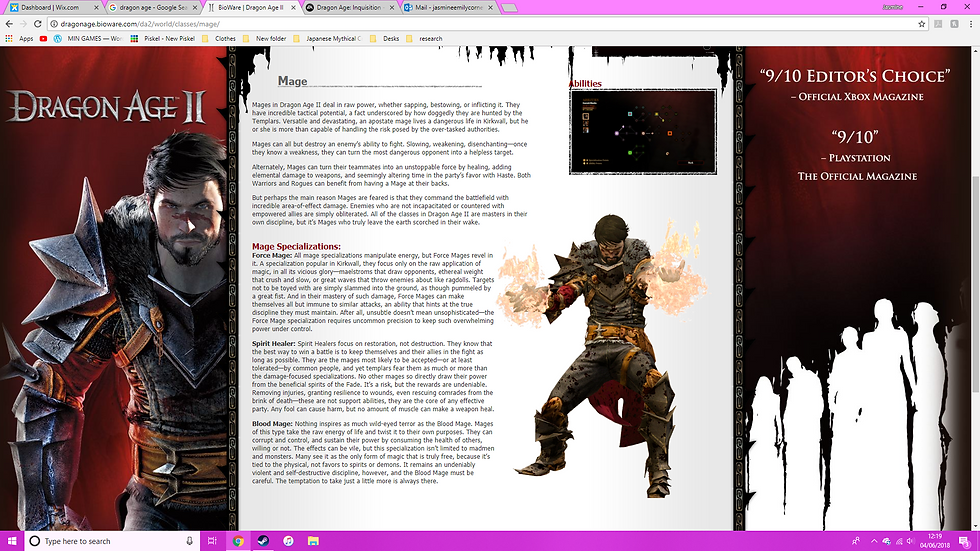Open the New folder bookmark folder
Screen dimensions: 980x551
264,38
